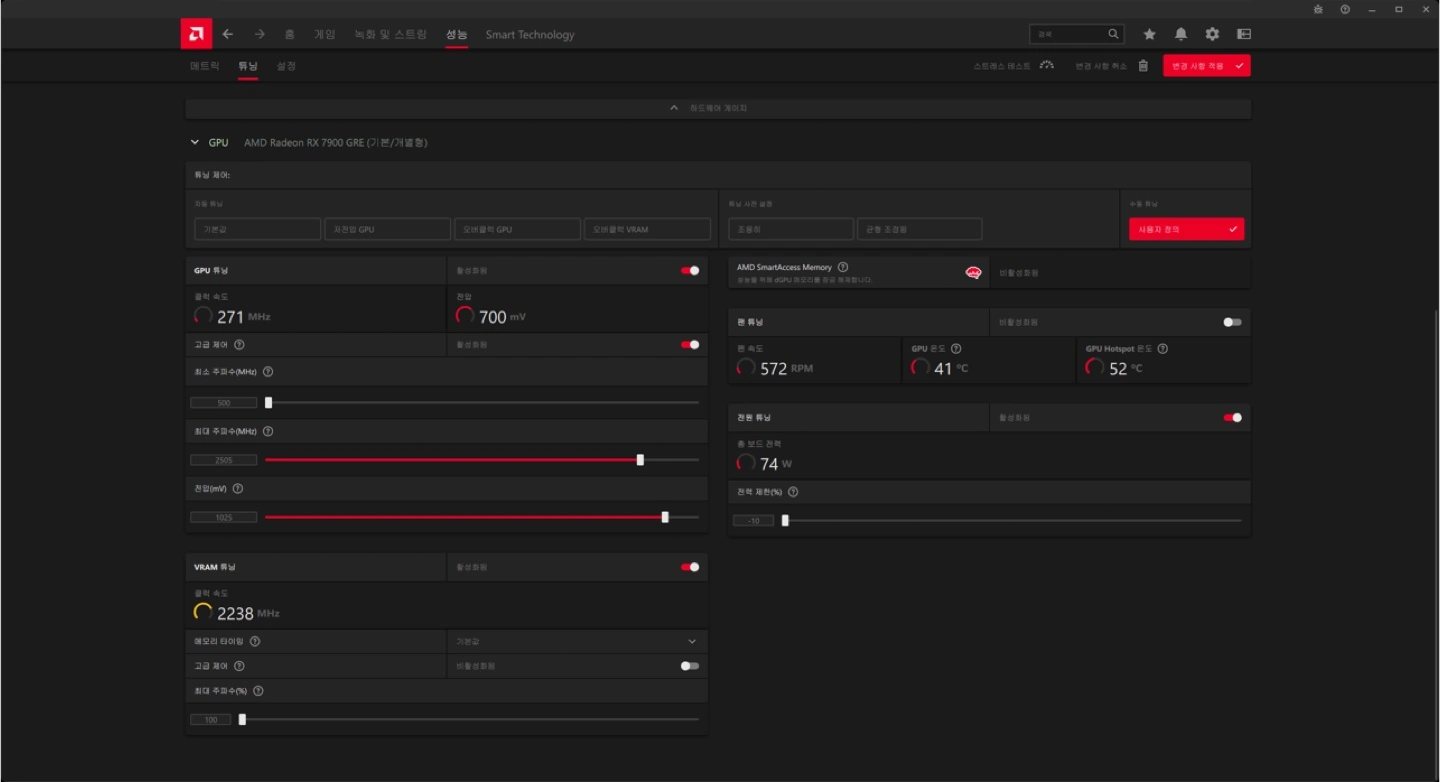Click the SmartAccess Memory brain icon
This screenshot has height=782, width=1440.
(973, 272)
